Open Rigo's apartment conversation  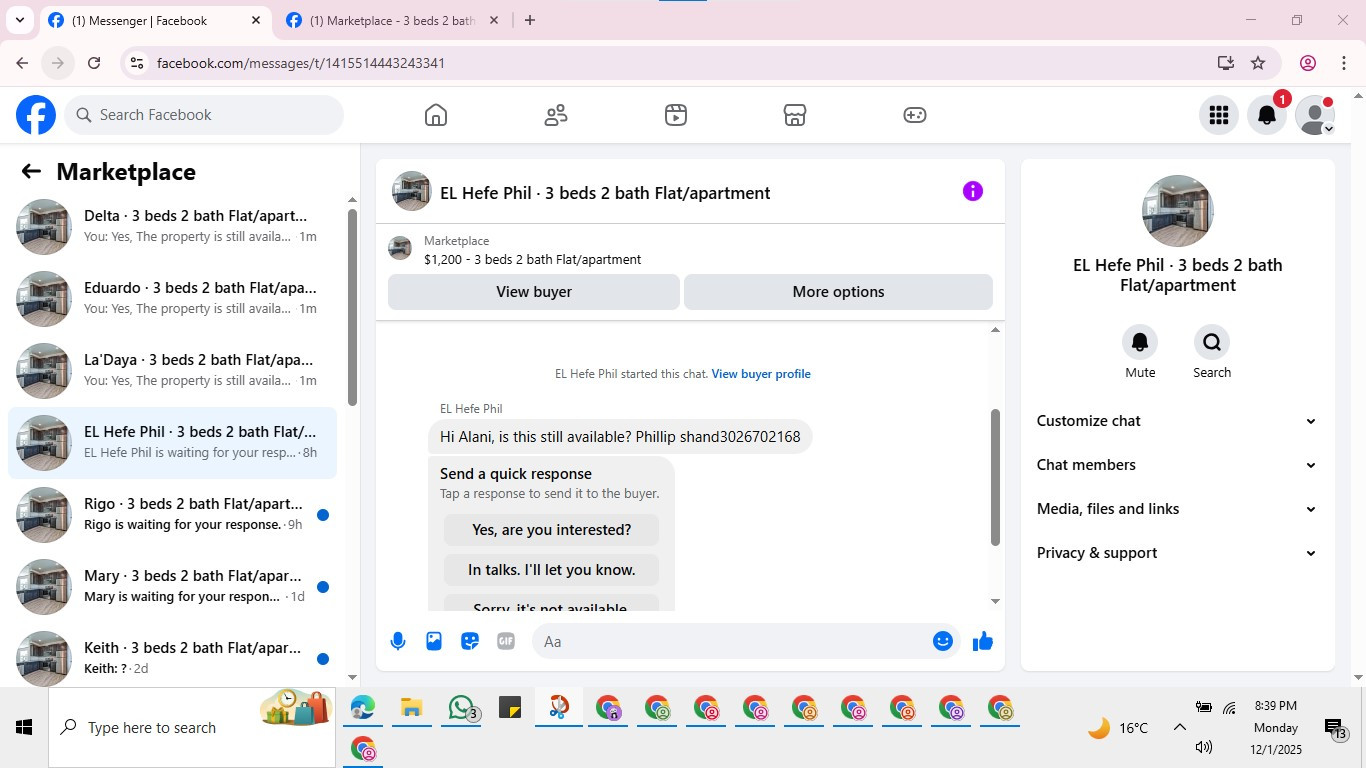(x=172, y=514)
